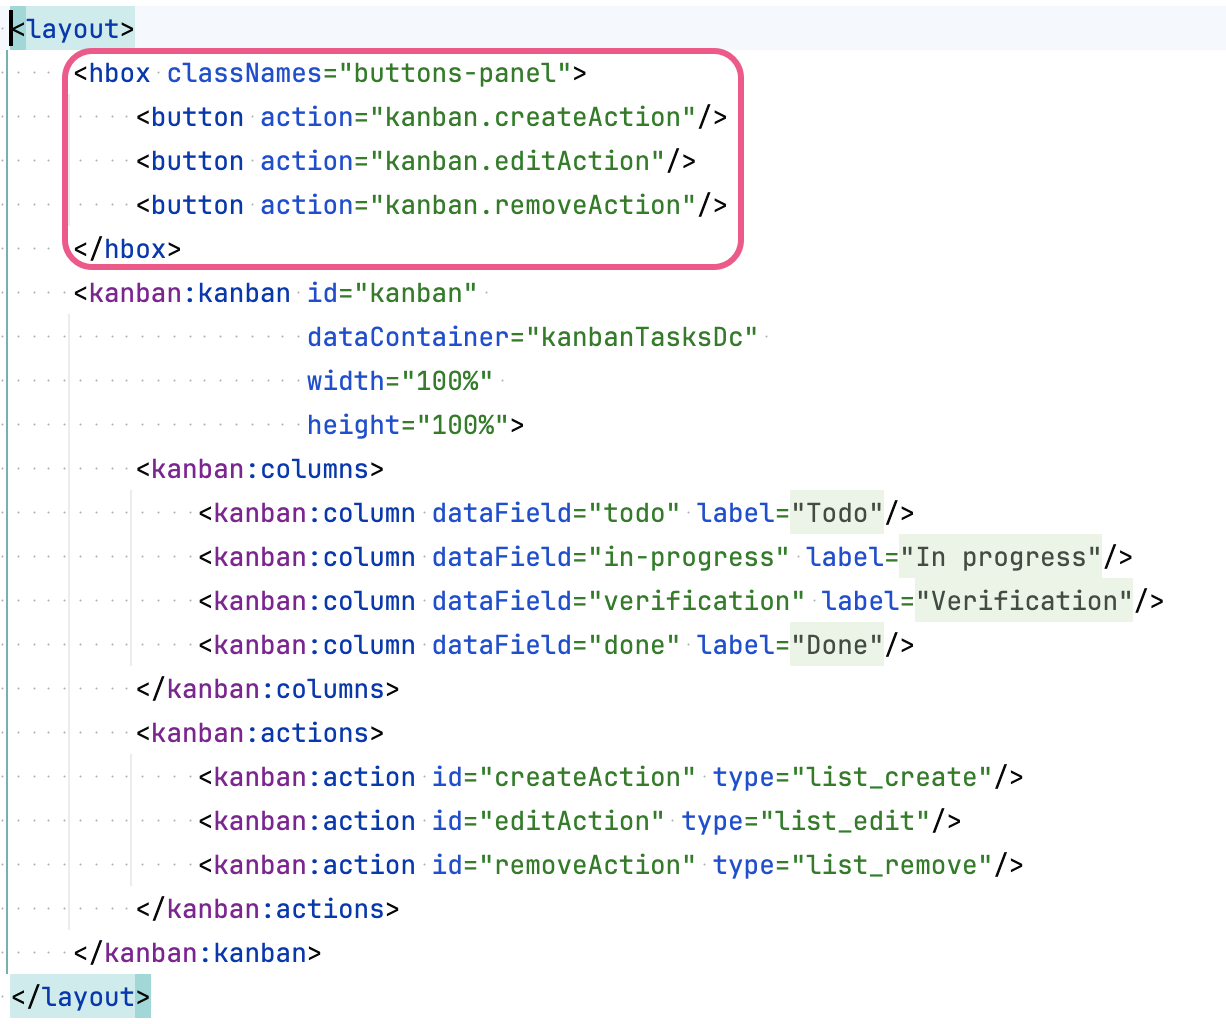Place cursor inside the opening layout tag
Image resolution: width=1226 pixels, height=1024 pixels.
pyautogui.click(x=70, y=28)
